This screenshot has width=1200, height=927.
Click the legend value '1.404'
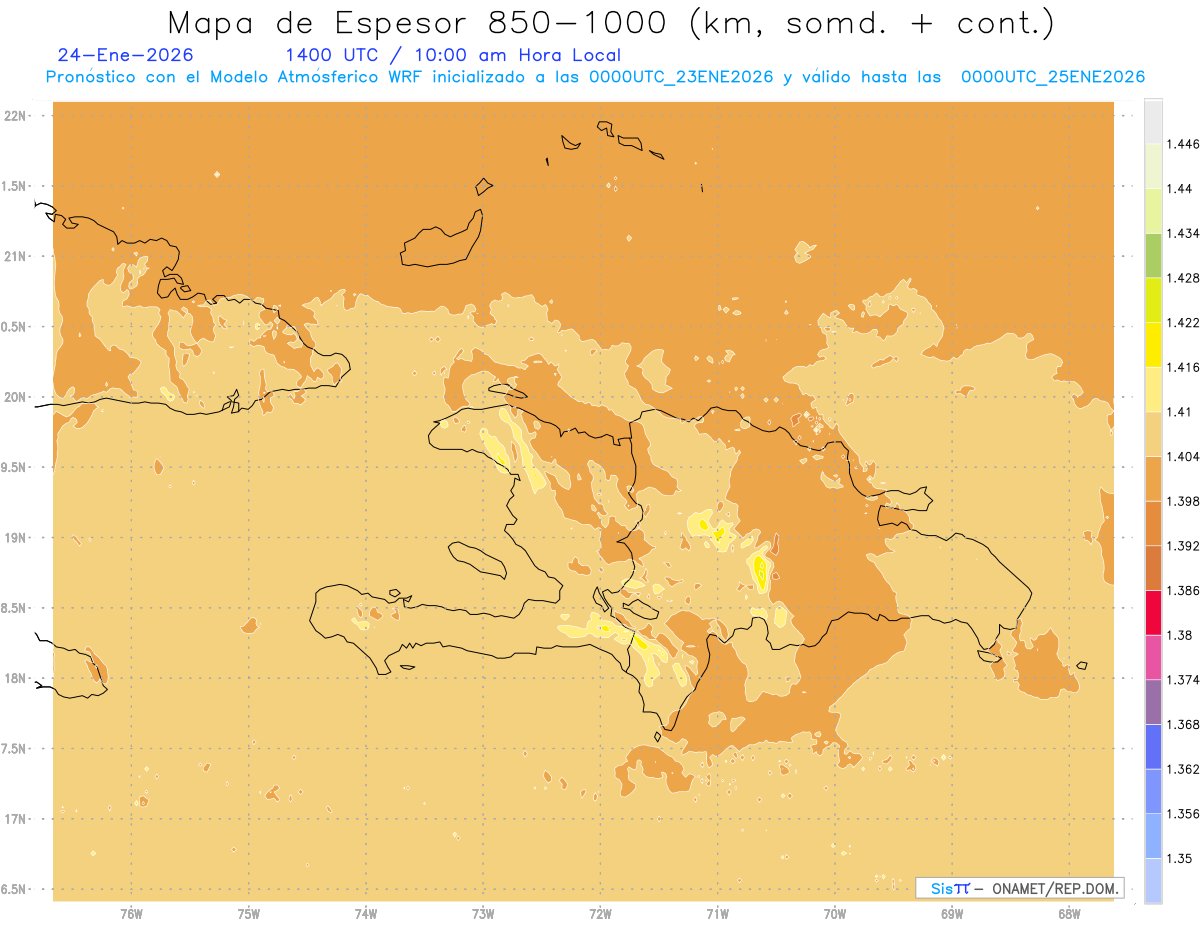(x=1181, y=456)
